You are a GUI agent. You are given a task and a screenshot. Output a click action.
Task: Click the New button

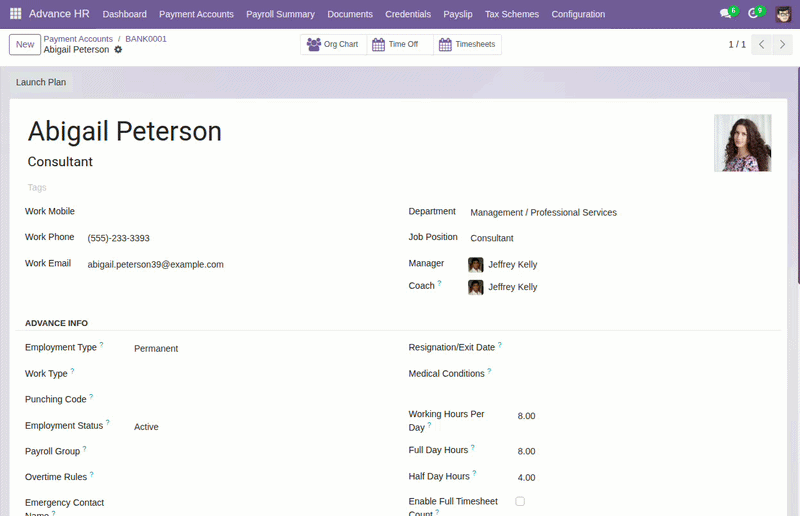[x=24, y=44]
